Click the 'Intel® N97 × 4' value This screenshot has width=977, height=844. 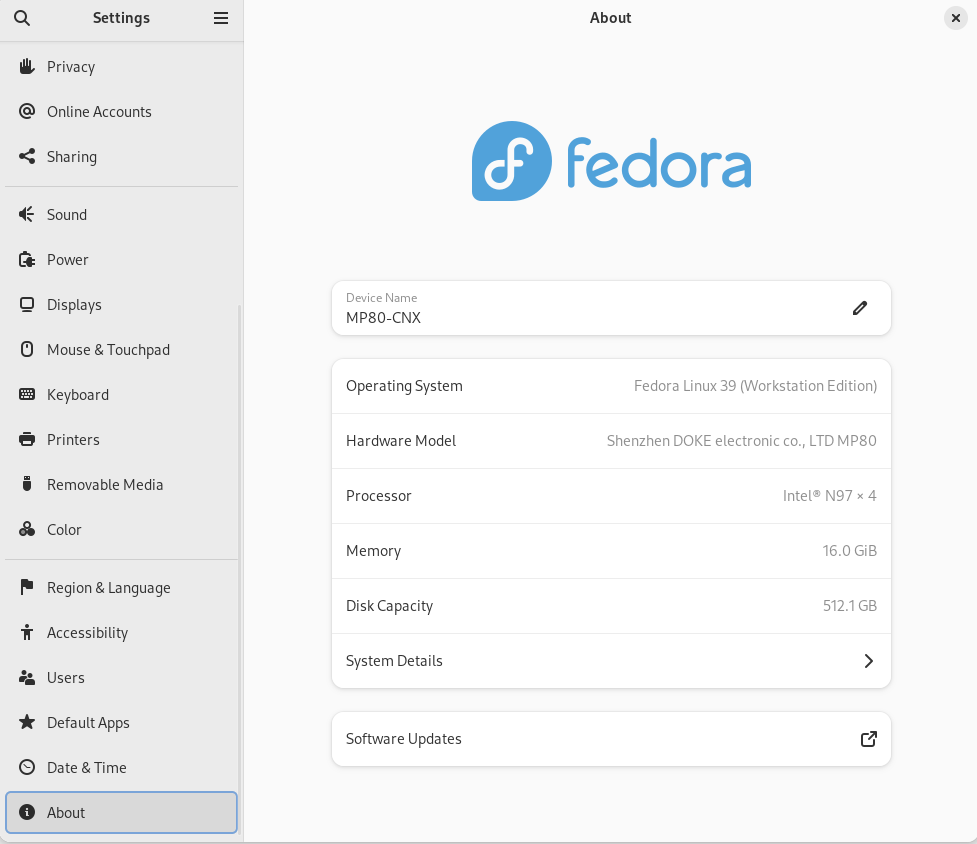coord(829,496)
